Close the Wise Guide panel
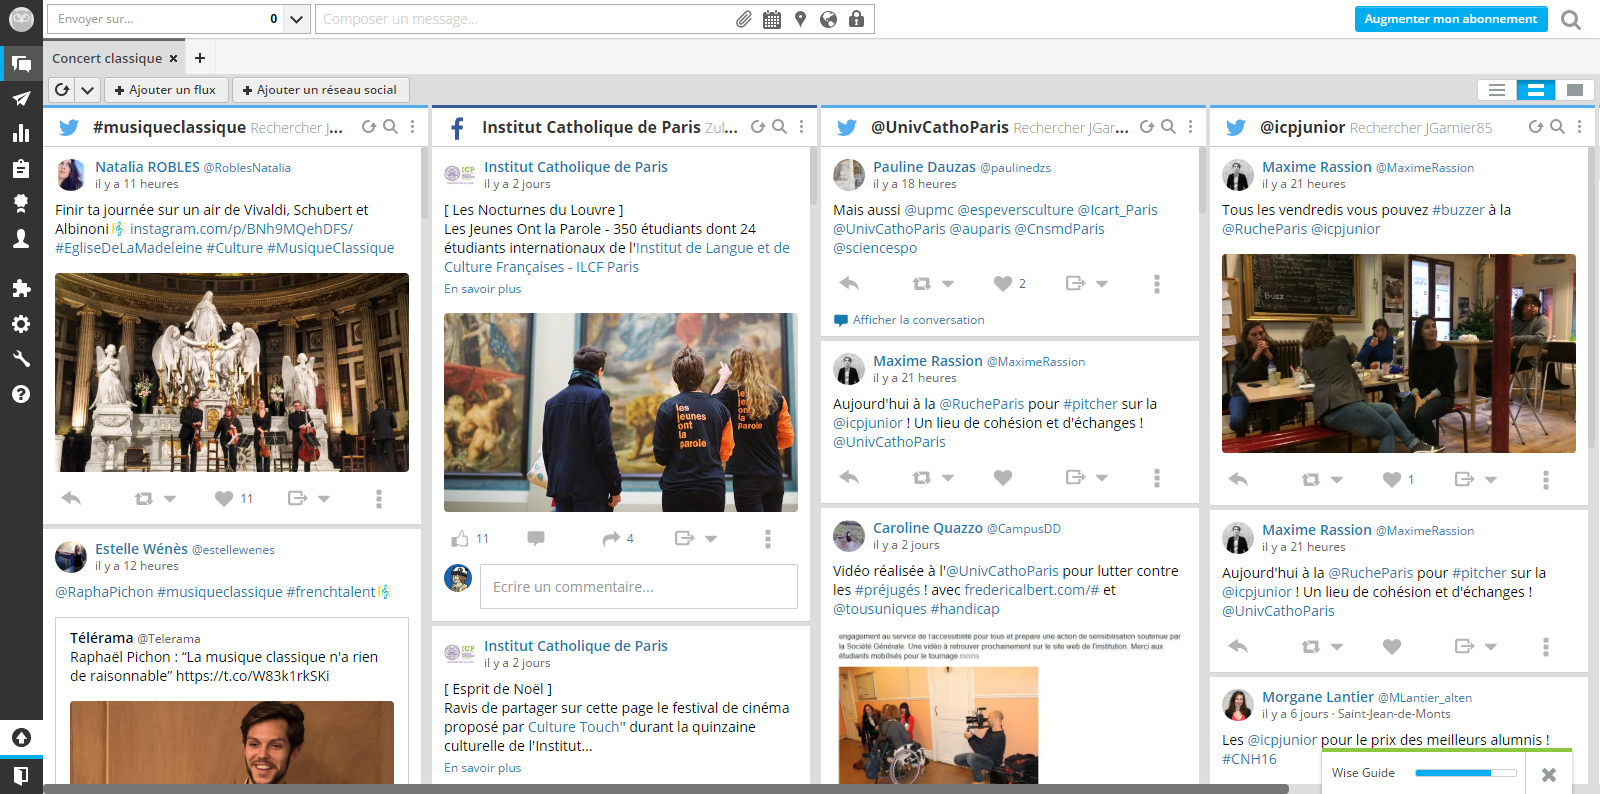The image size is (1600, 794). tap(1549, 774)
